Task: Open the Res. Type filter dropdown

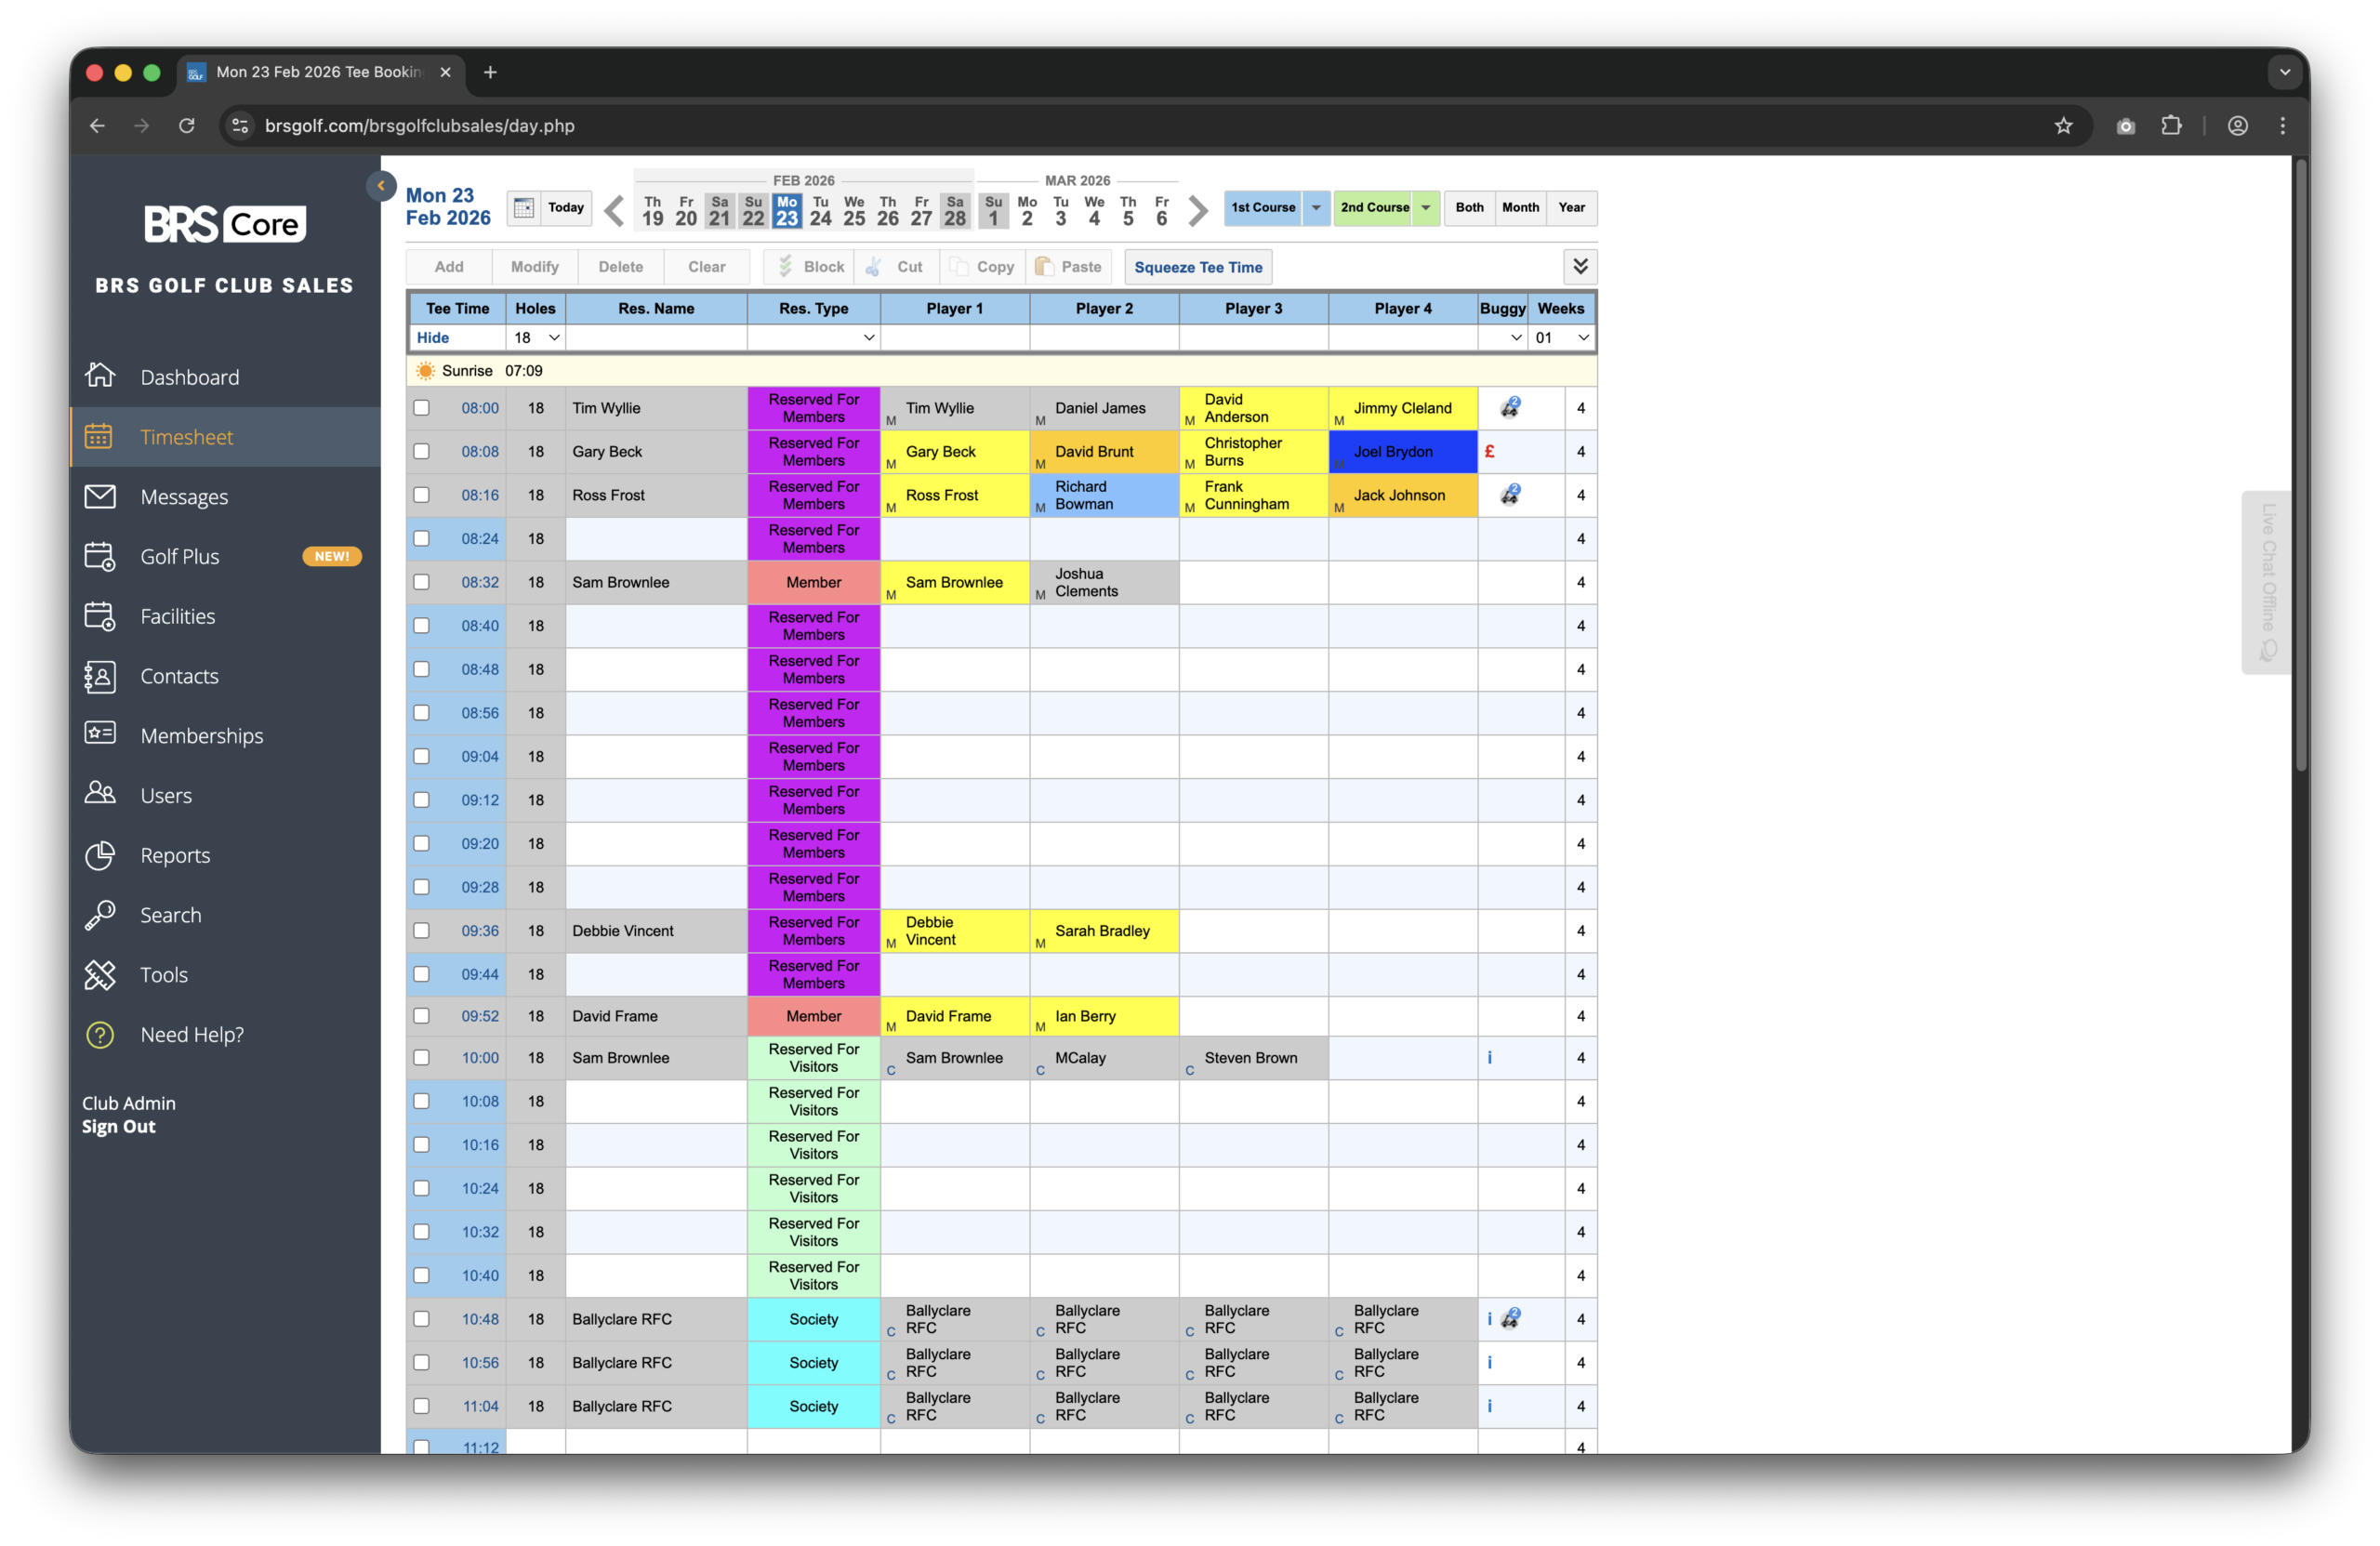Action: point(814,338)
